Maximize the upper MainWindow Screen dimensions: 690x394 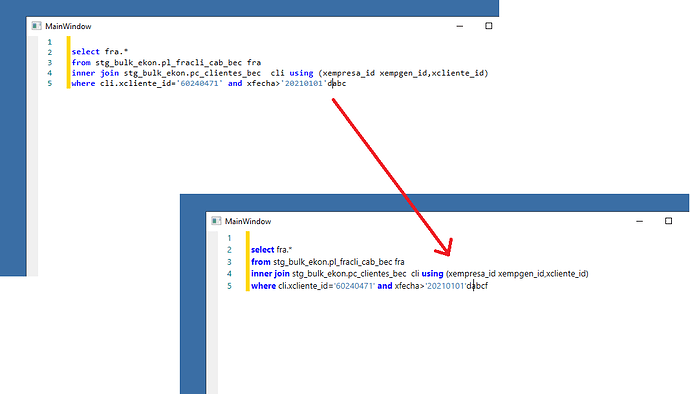coord(488,26)
